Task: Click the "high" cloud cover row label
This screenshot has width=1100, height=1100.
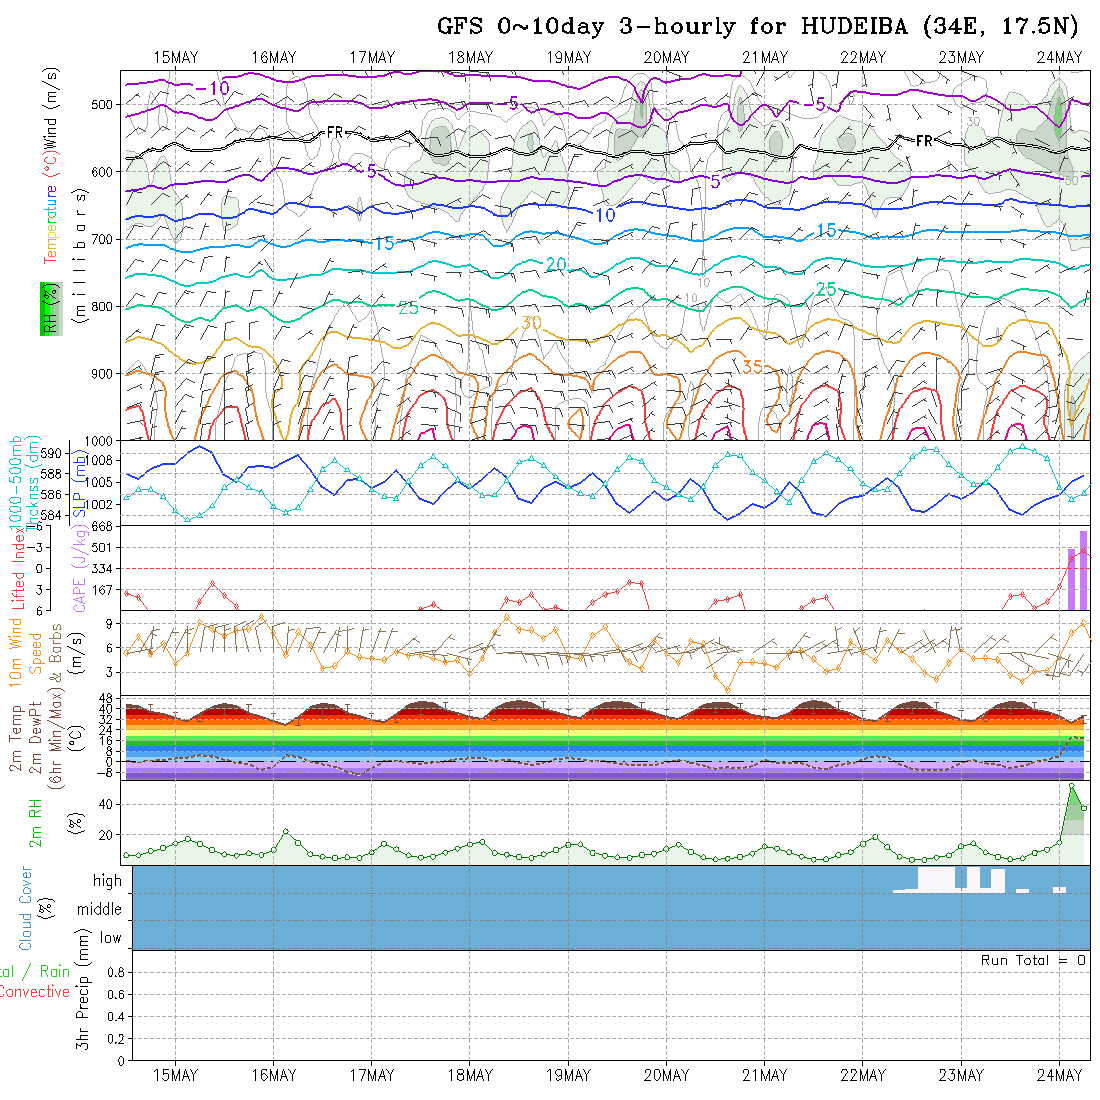Action: click(x=107, y=881)
